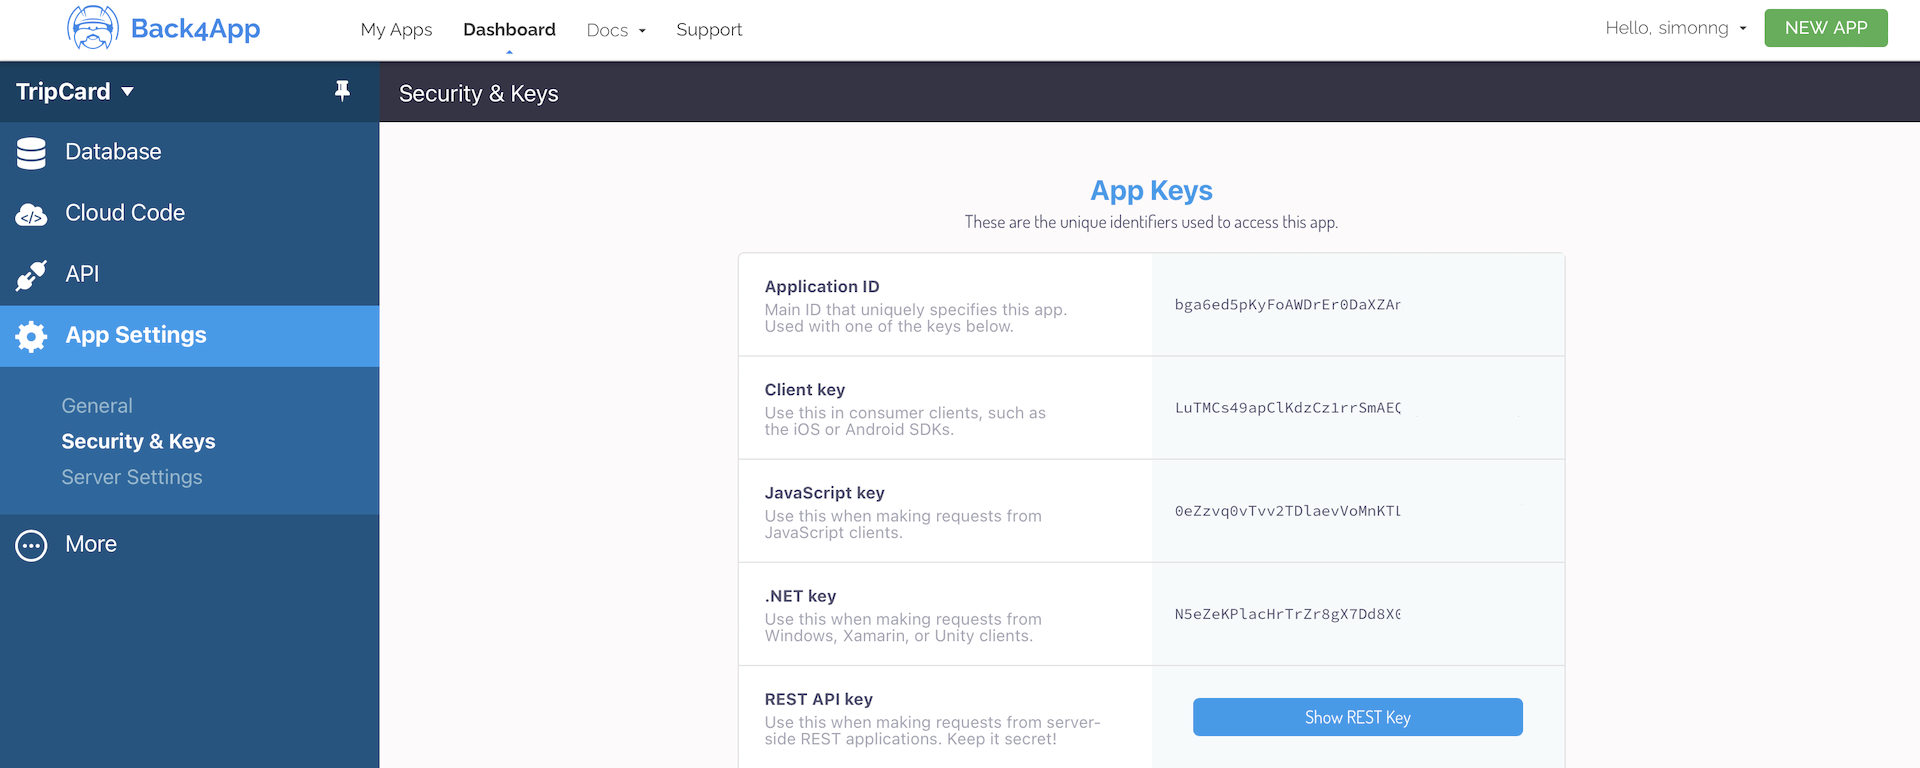Select the Dashboard nav item
Viewport: 1920px width, 768px height.
pos(509,30)
